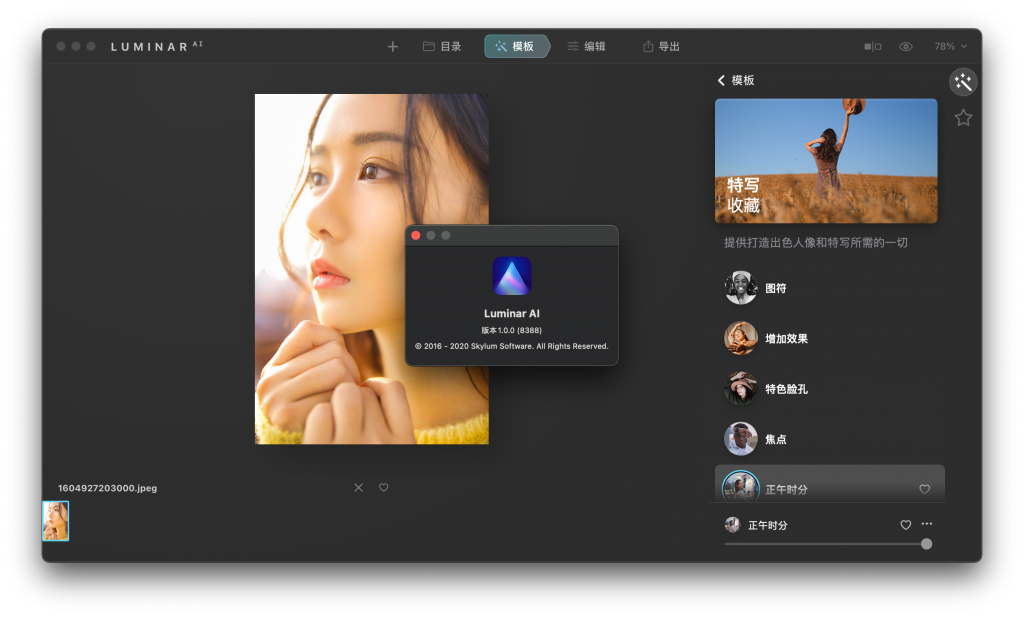
Task: Click version text 版本1.0.0 (8388)
Action: click(x=511, y=330)
